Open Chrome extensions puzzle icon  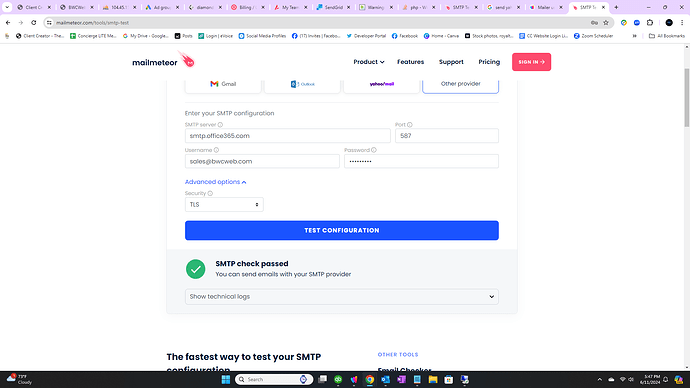click(650, 23)
